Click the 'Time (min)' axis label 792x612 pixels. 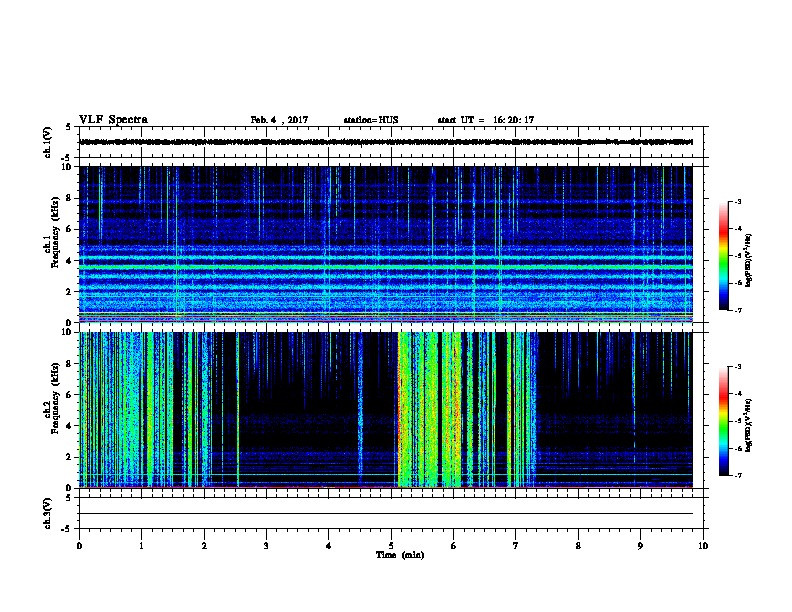[400, 555]
